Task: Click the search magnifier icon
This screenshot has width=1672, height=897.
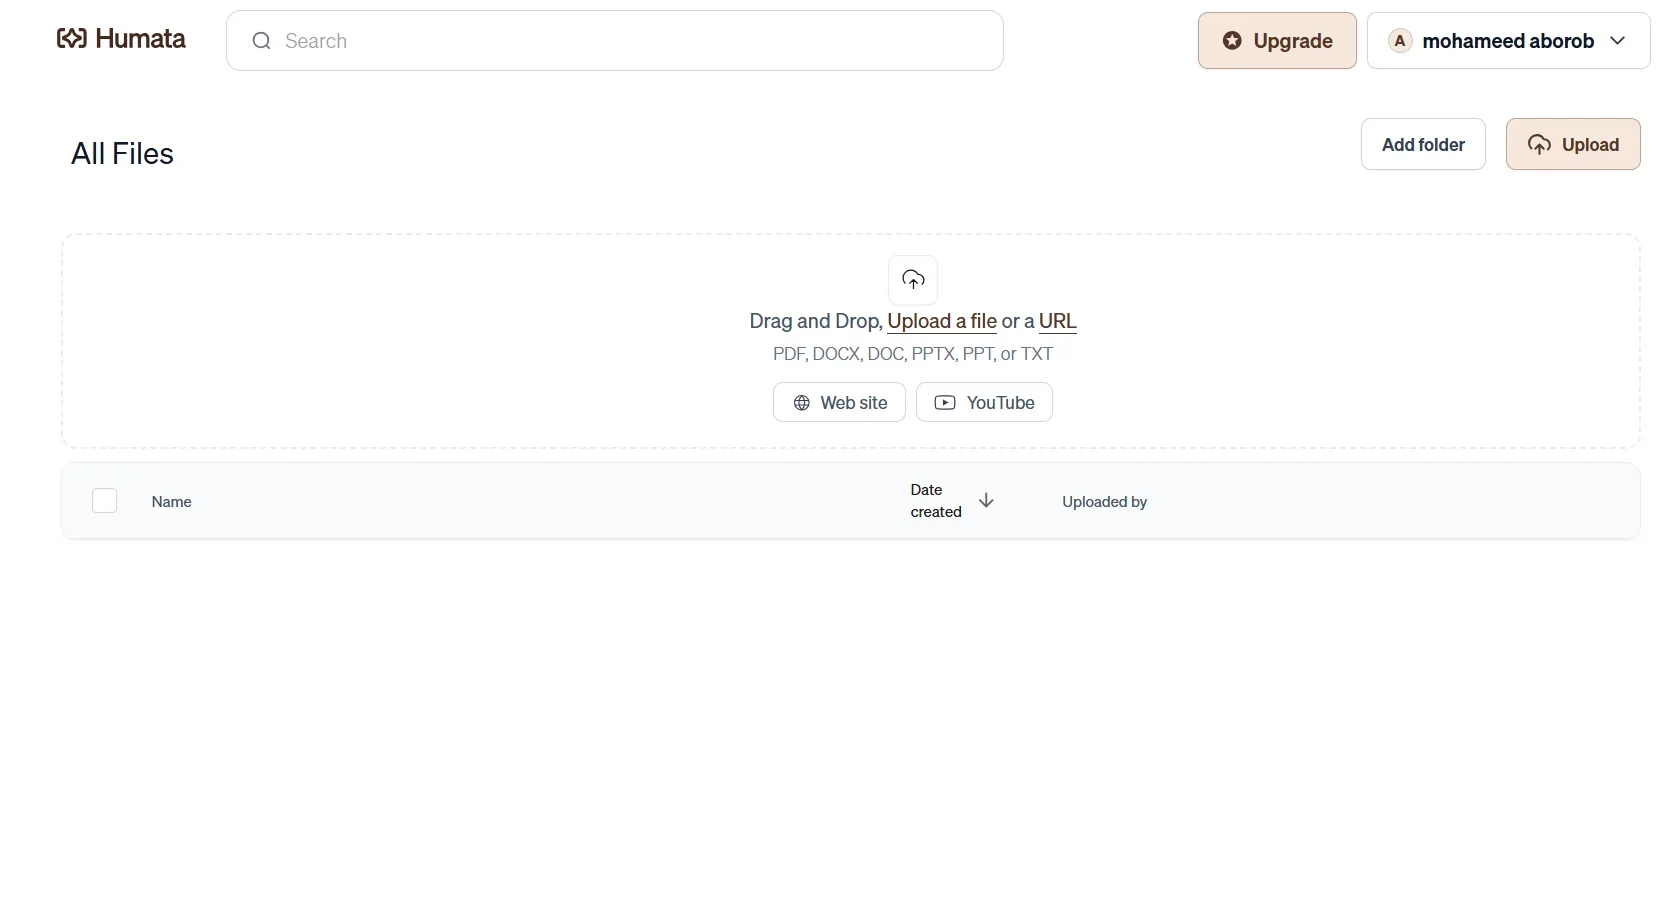Action: click(x=261, y=41)
